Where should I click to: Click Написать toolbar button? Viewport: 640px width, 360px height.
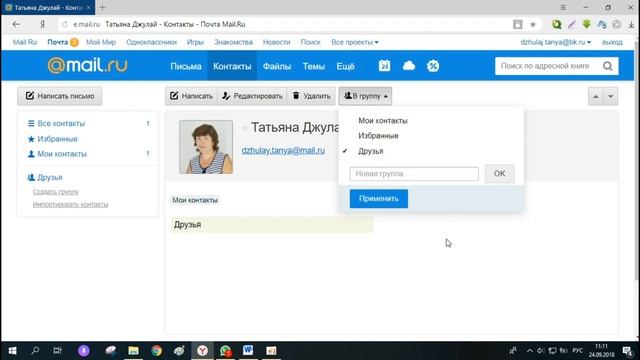pyautogui.click(x=191, y=96)
